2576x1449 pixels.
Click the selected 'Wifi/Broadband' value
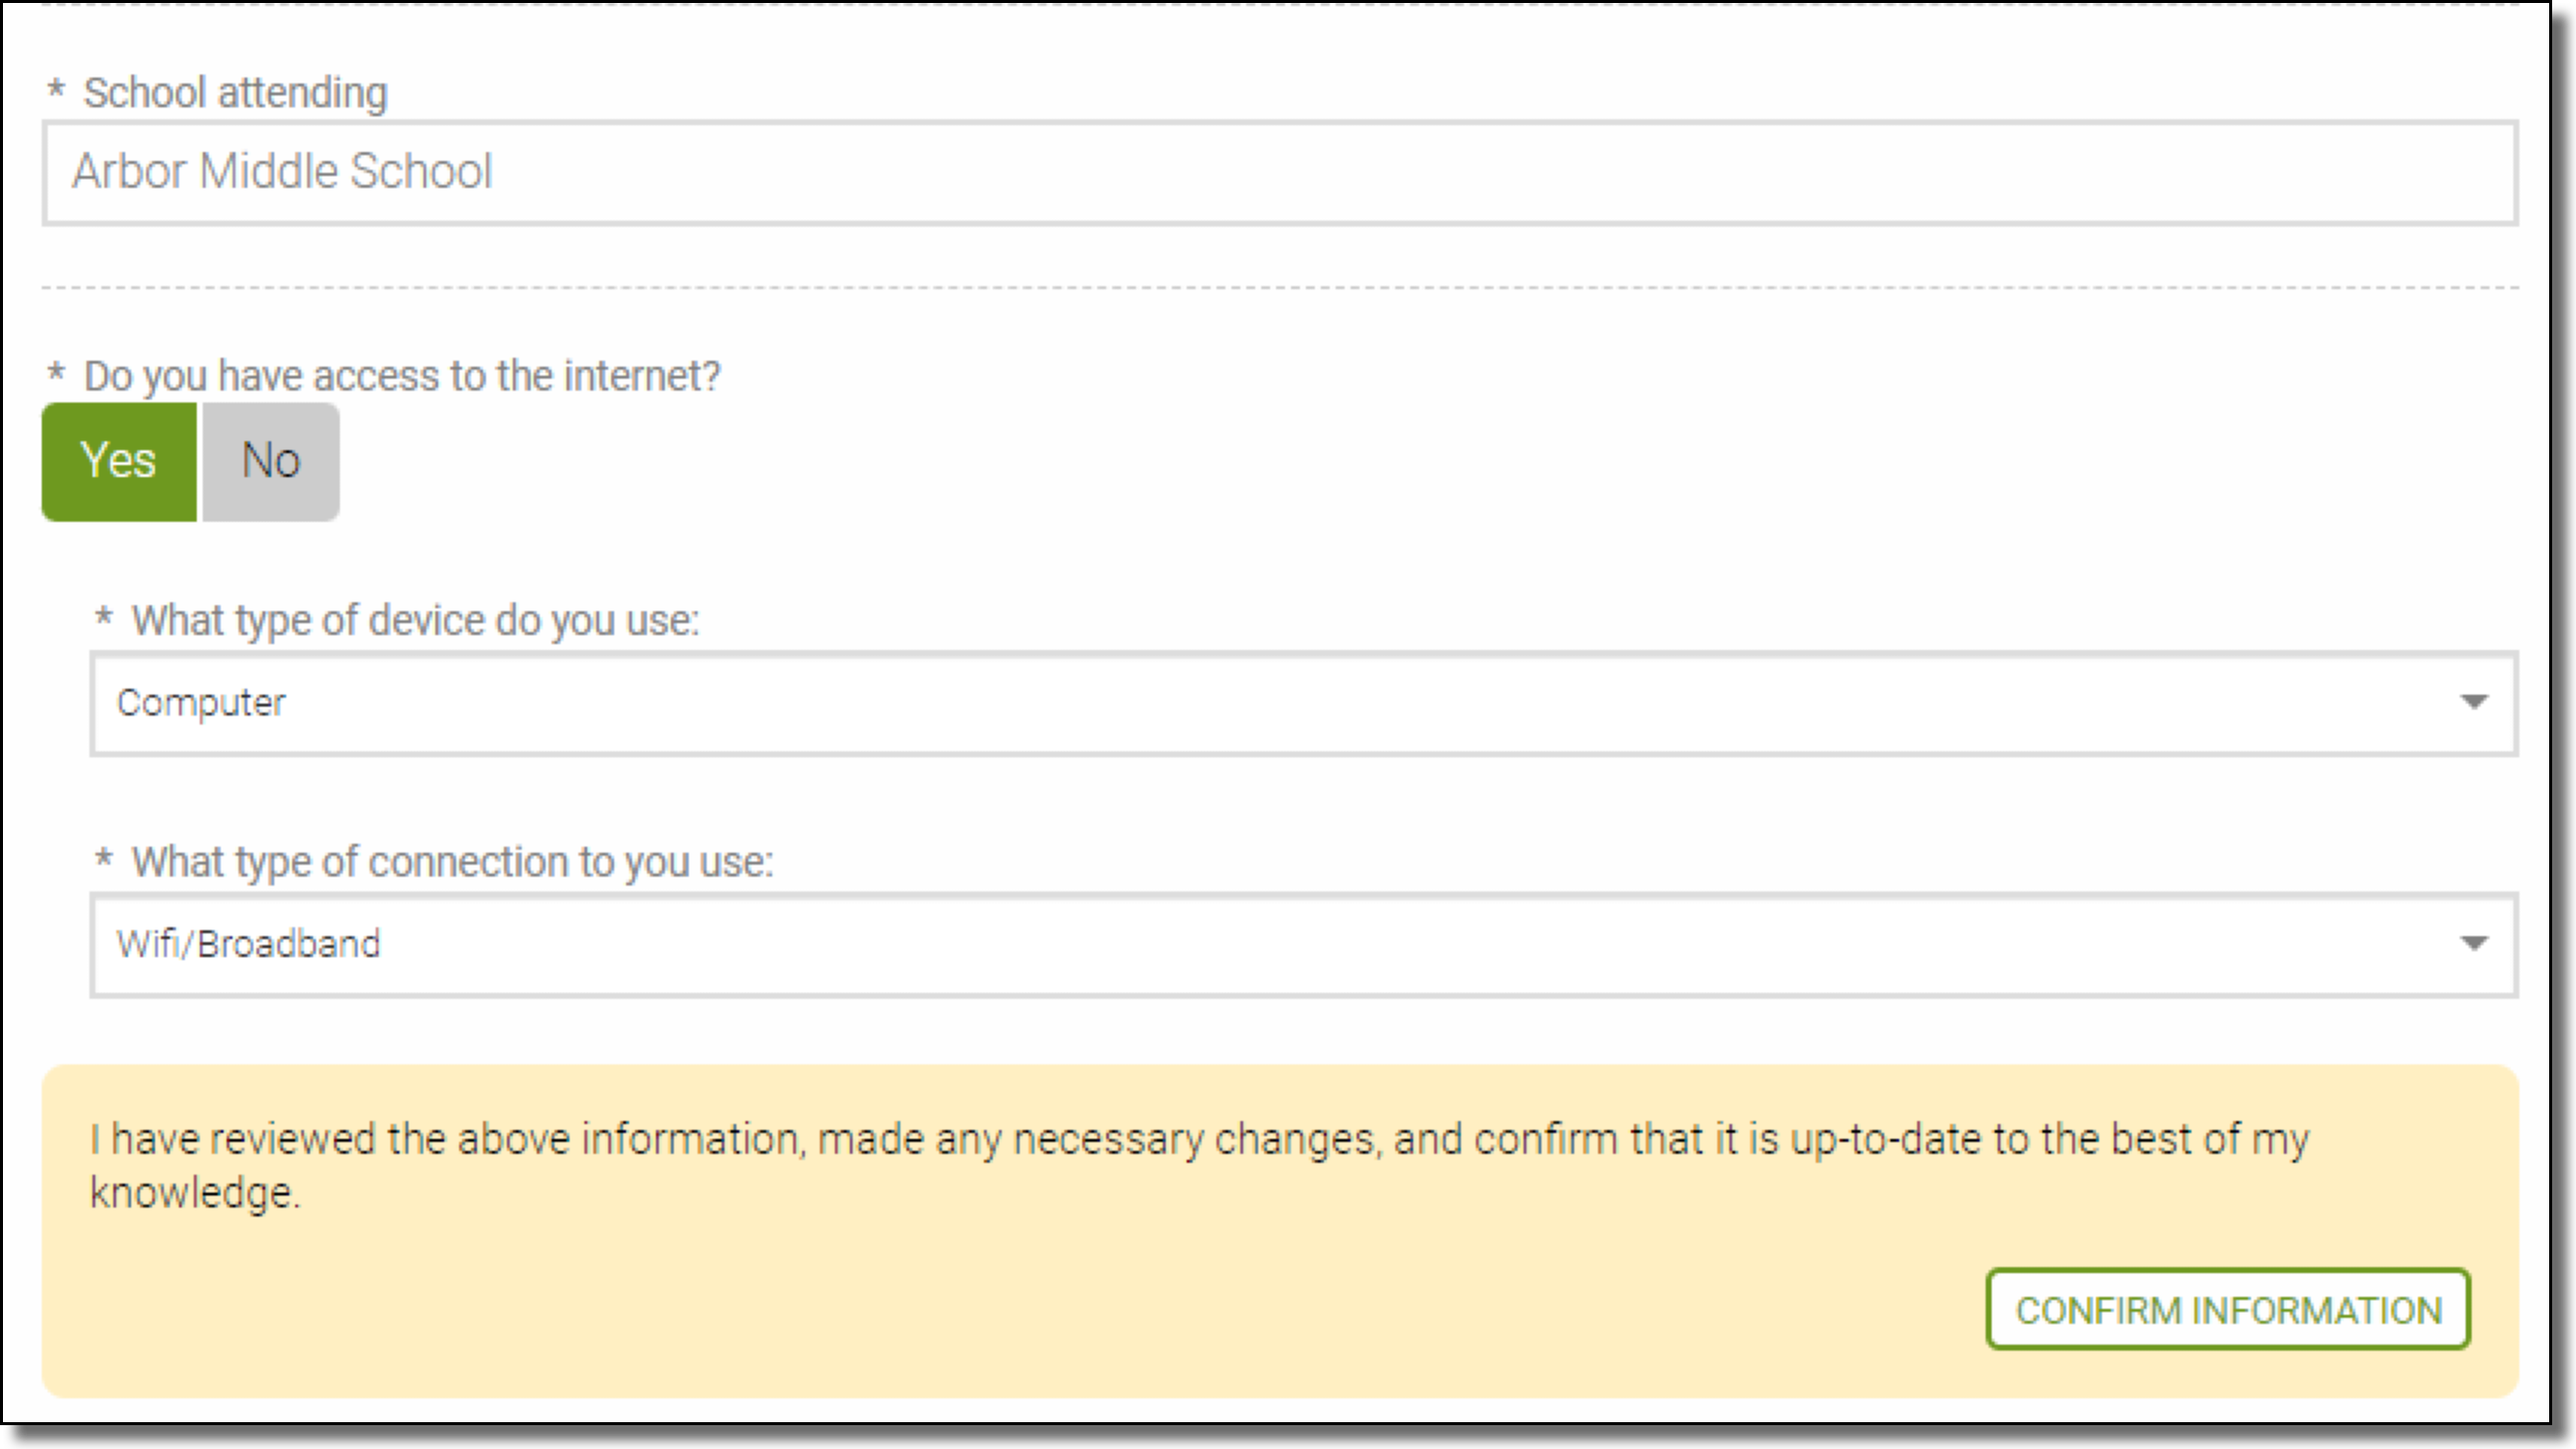pyautogui.click(x=248, y=944)
